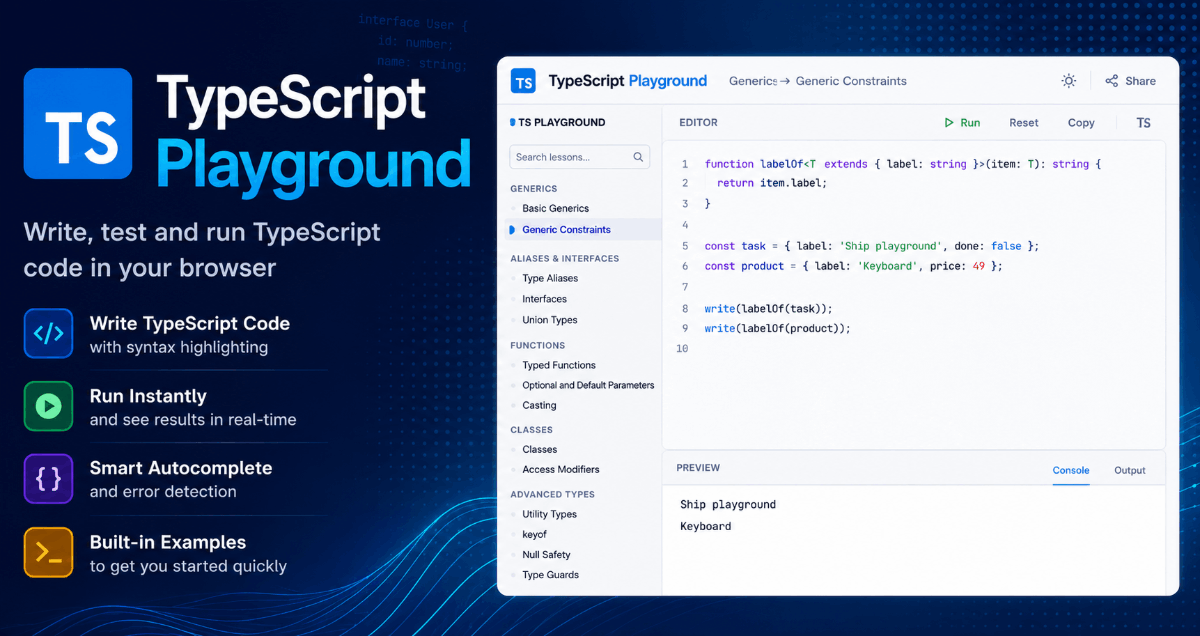Screen dimensions: 1200x636
Task: Open the Access Modifiers lesson
Action: (x=560, y=470)
